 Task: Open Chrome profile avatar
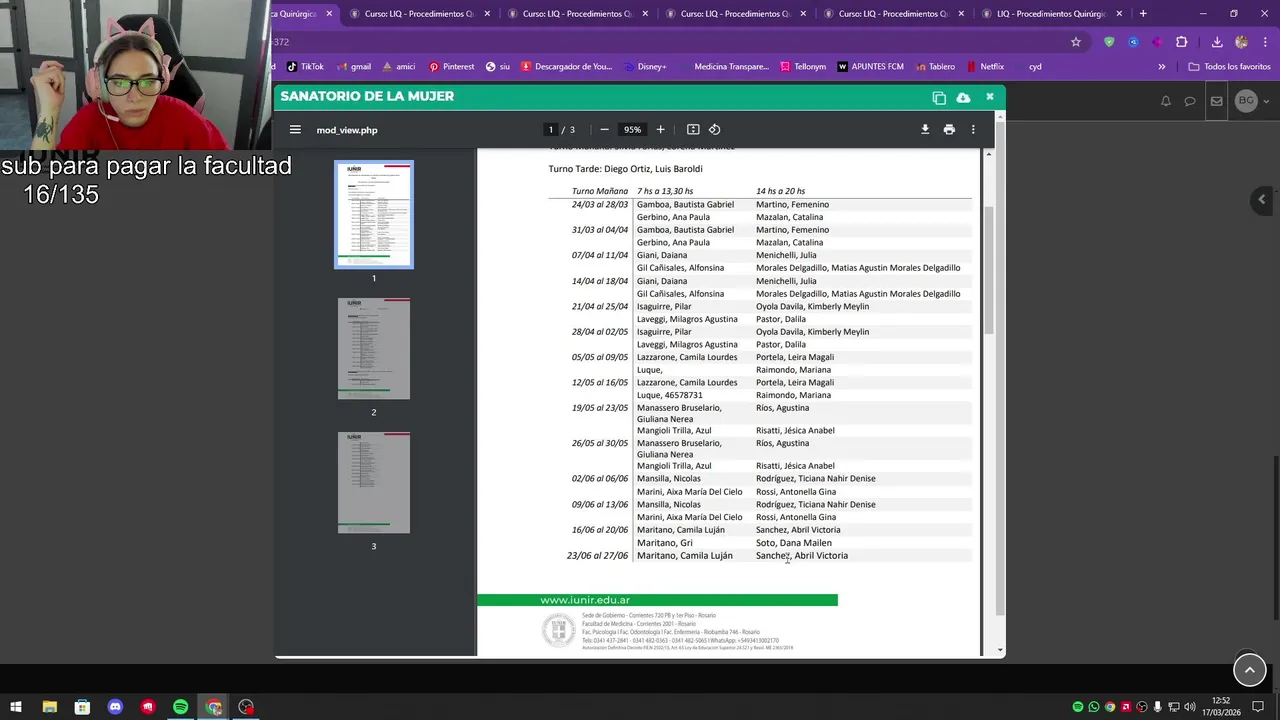coord(1242,42)
